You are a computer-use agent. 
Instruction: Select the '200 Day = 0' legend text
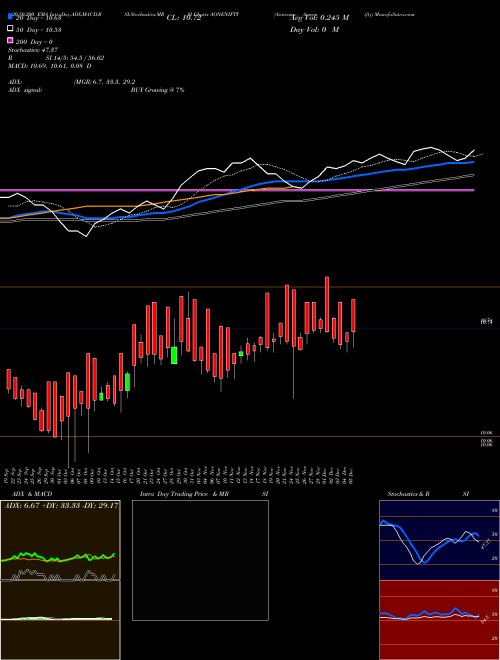tap(35, 42)
